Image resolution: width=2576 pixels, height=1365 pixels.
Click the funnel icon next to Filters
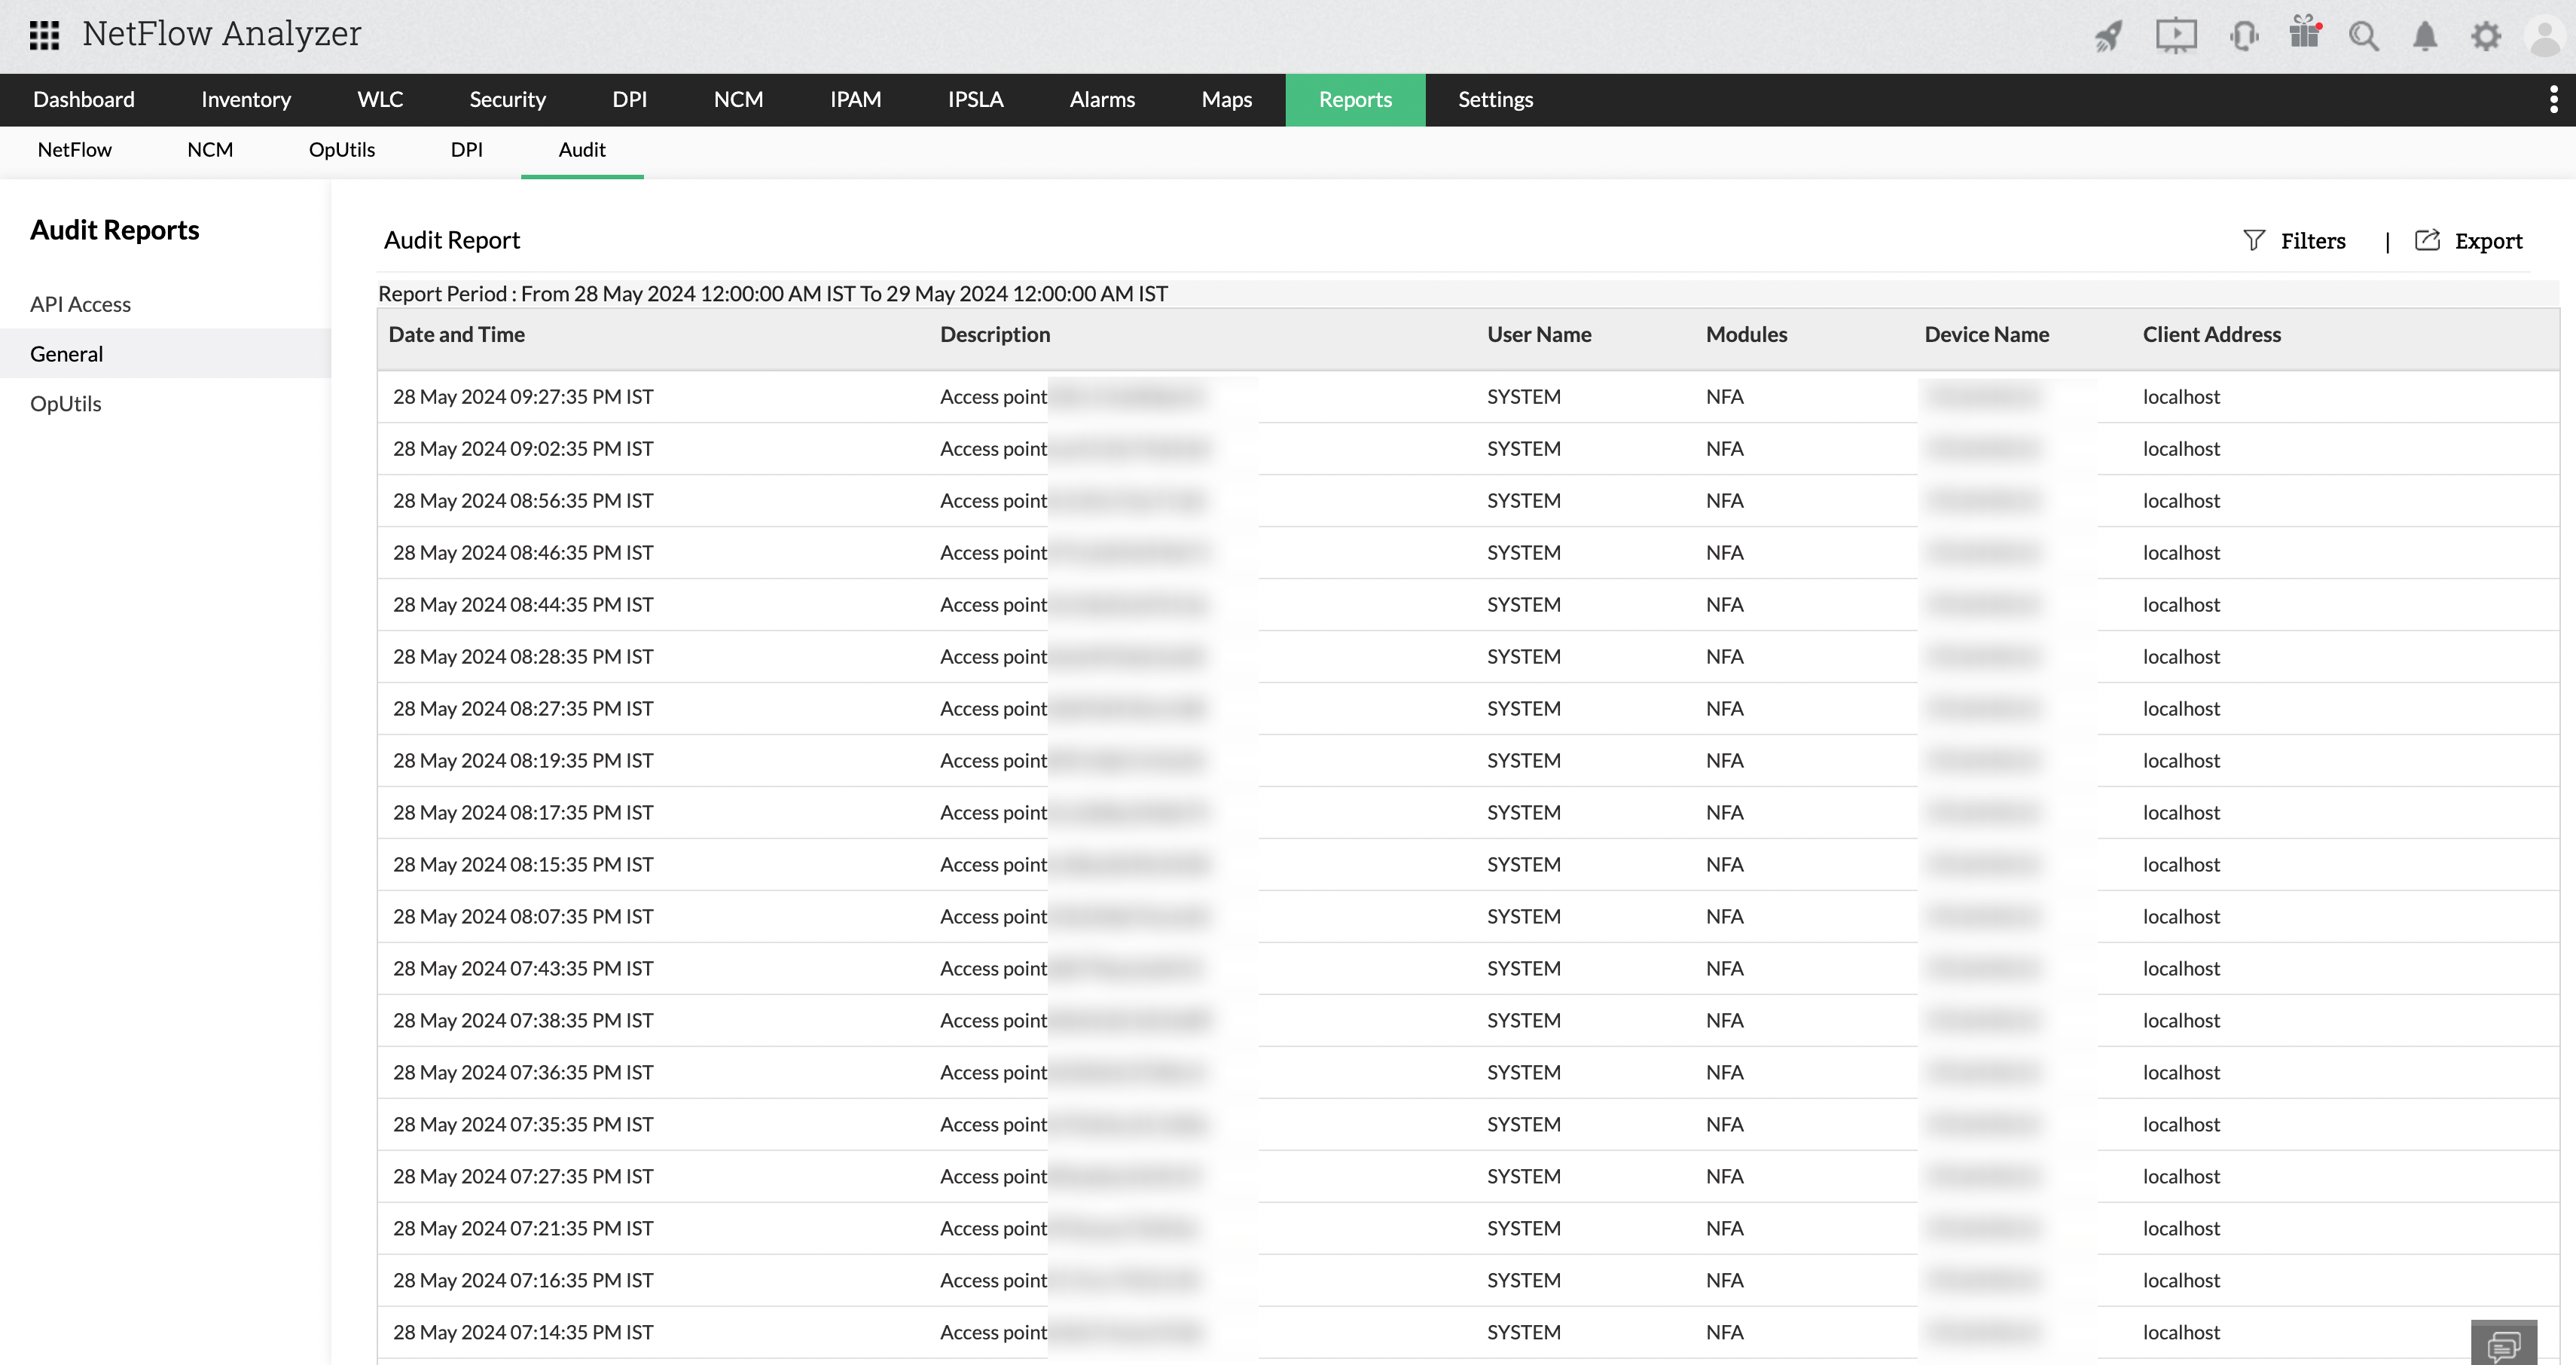[2255, 240]
